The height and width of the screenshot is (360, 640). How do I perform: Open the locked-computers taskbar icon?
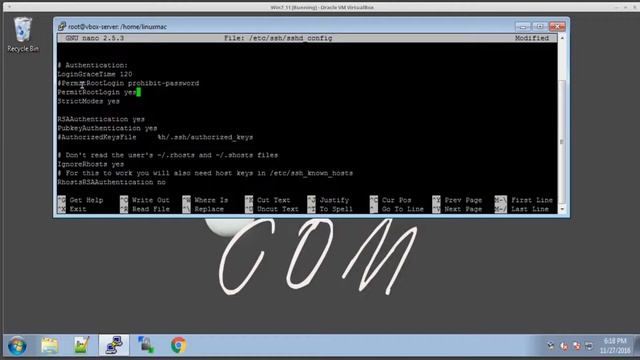(x=146, y=345)
